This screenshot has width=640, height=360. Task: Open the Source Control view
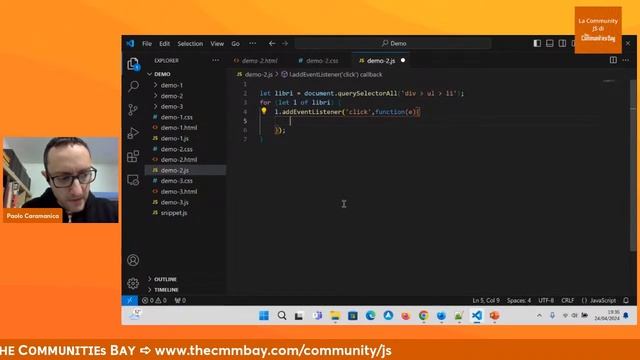(133, 109)
